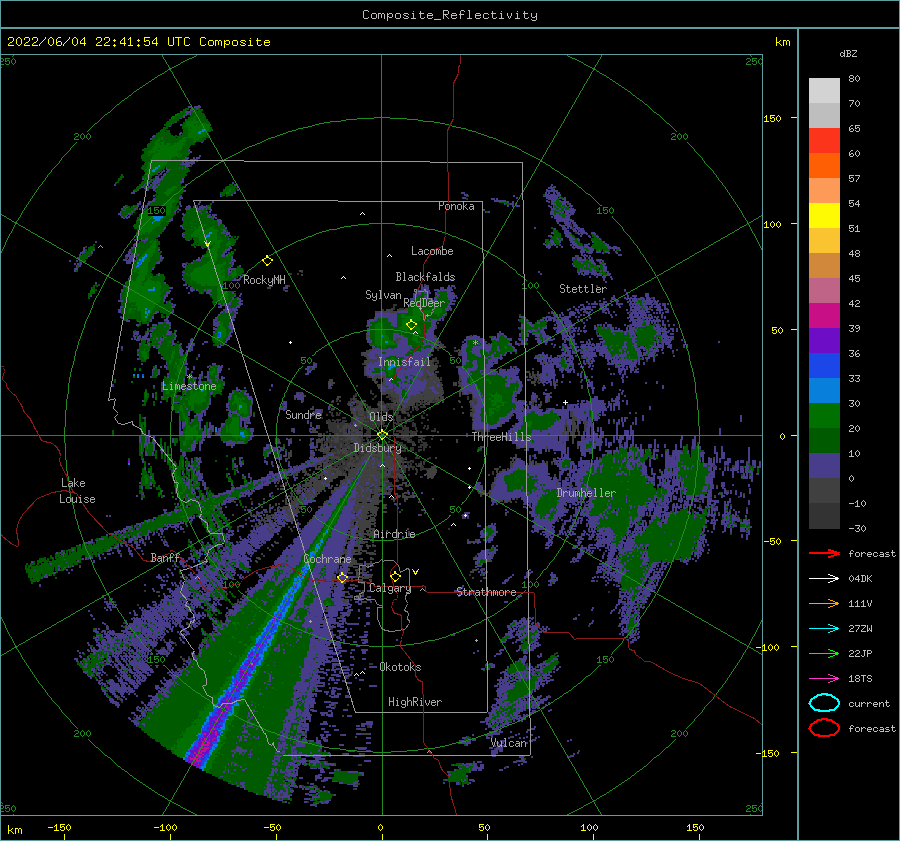
Task: Click the 18TS legend text
Action: (860, 679)
